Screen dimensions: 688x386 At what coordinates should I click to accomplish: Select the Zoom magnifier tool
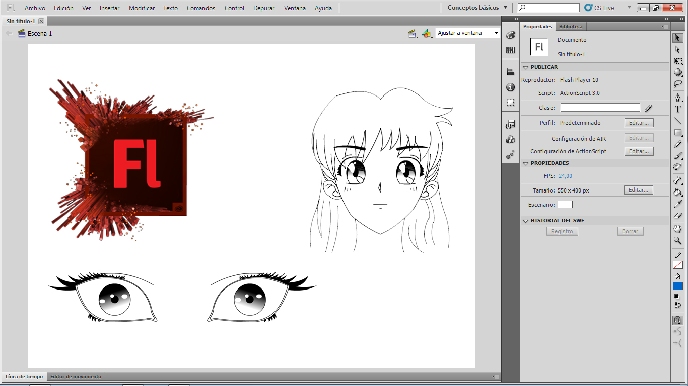pyautogui.click(x=677, y=240)
